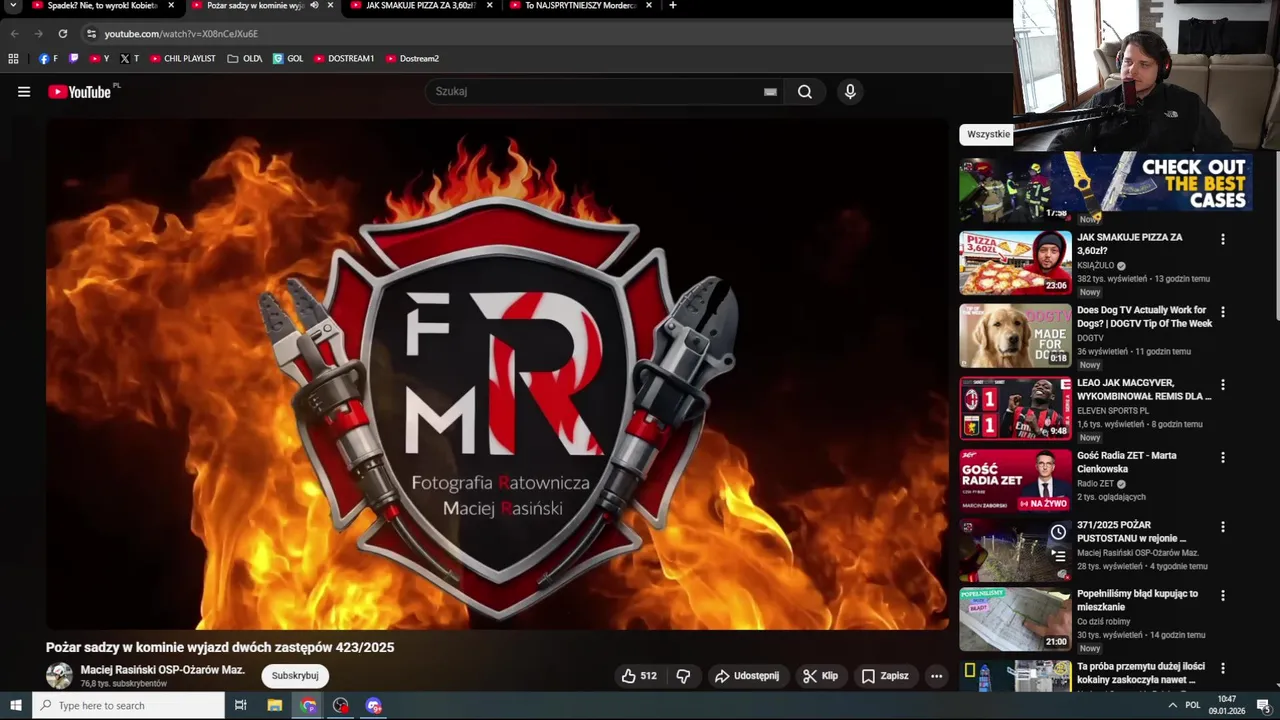Open the YouTube Y bookmark

(x=99, y=58)
